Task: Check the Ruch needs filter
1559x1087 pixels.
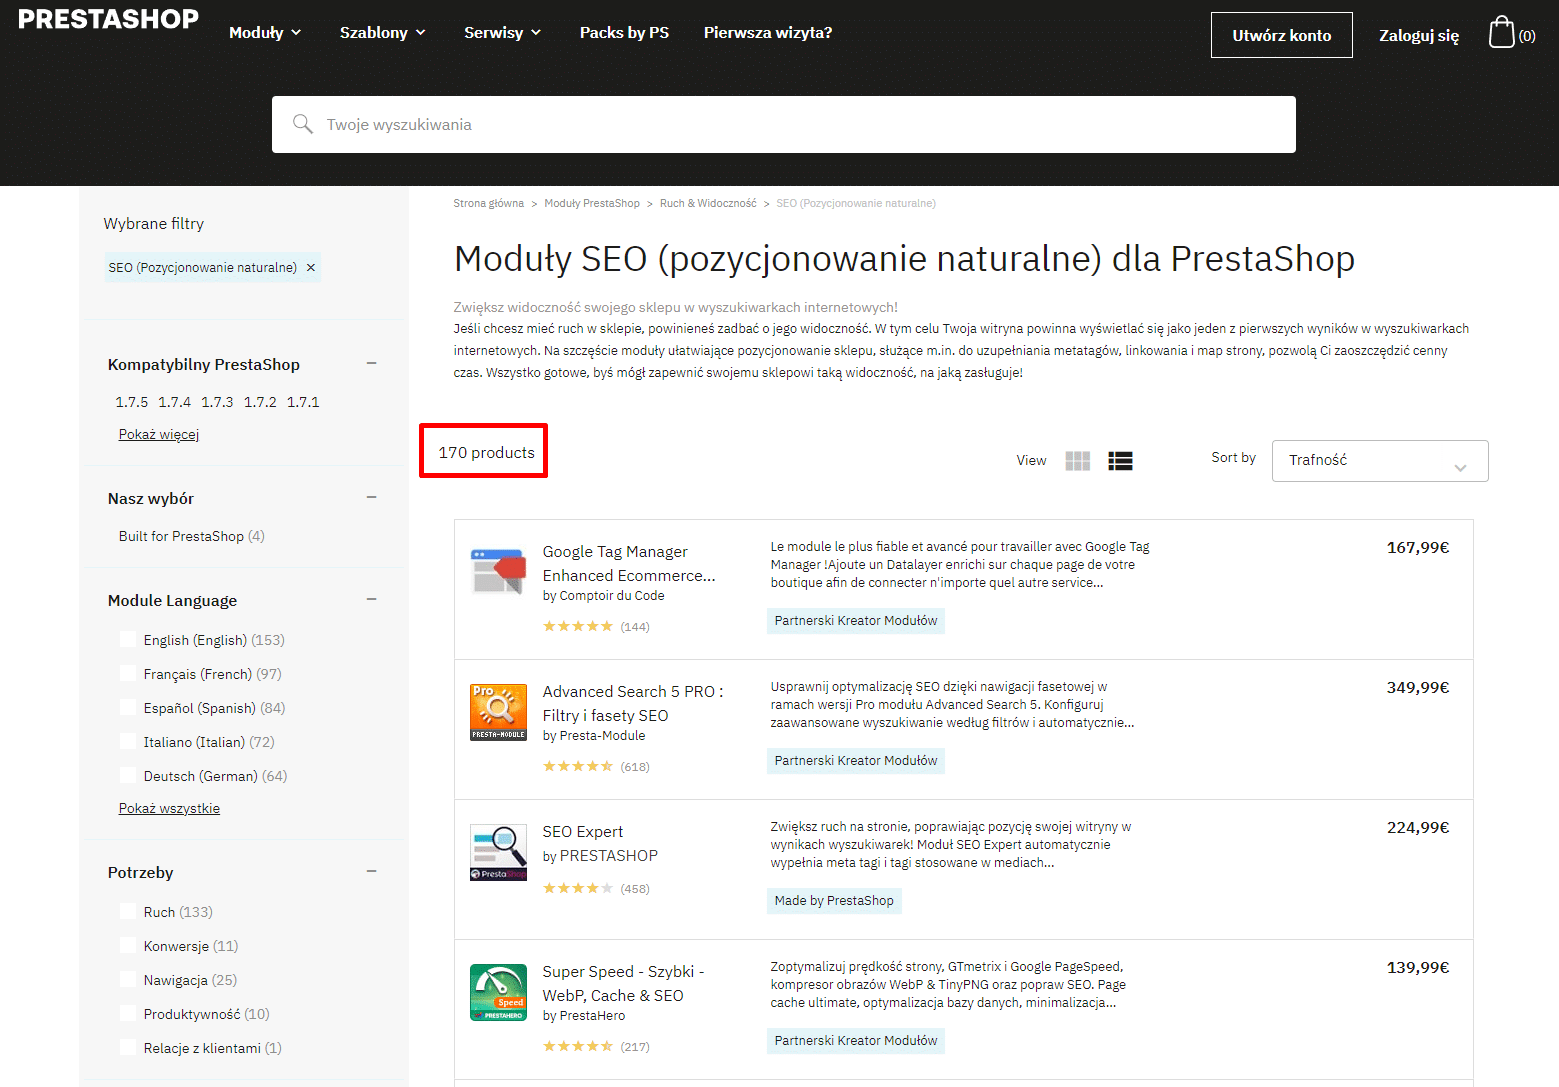Action: coord(128,911)
